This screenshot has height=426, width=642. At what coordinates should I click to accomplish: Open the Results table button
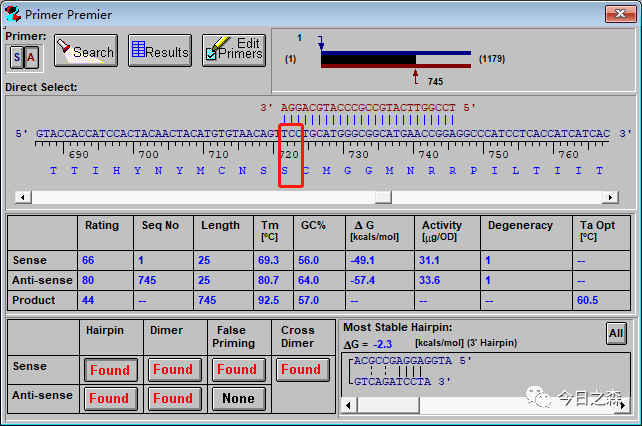[x=160, y=50]
